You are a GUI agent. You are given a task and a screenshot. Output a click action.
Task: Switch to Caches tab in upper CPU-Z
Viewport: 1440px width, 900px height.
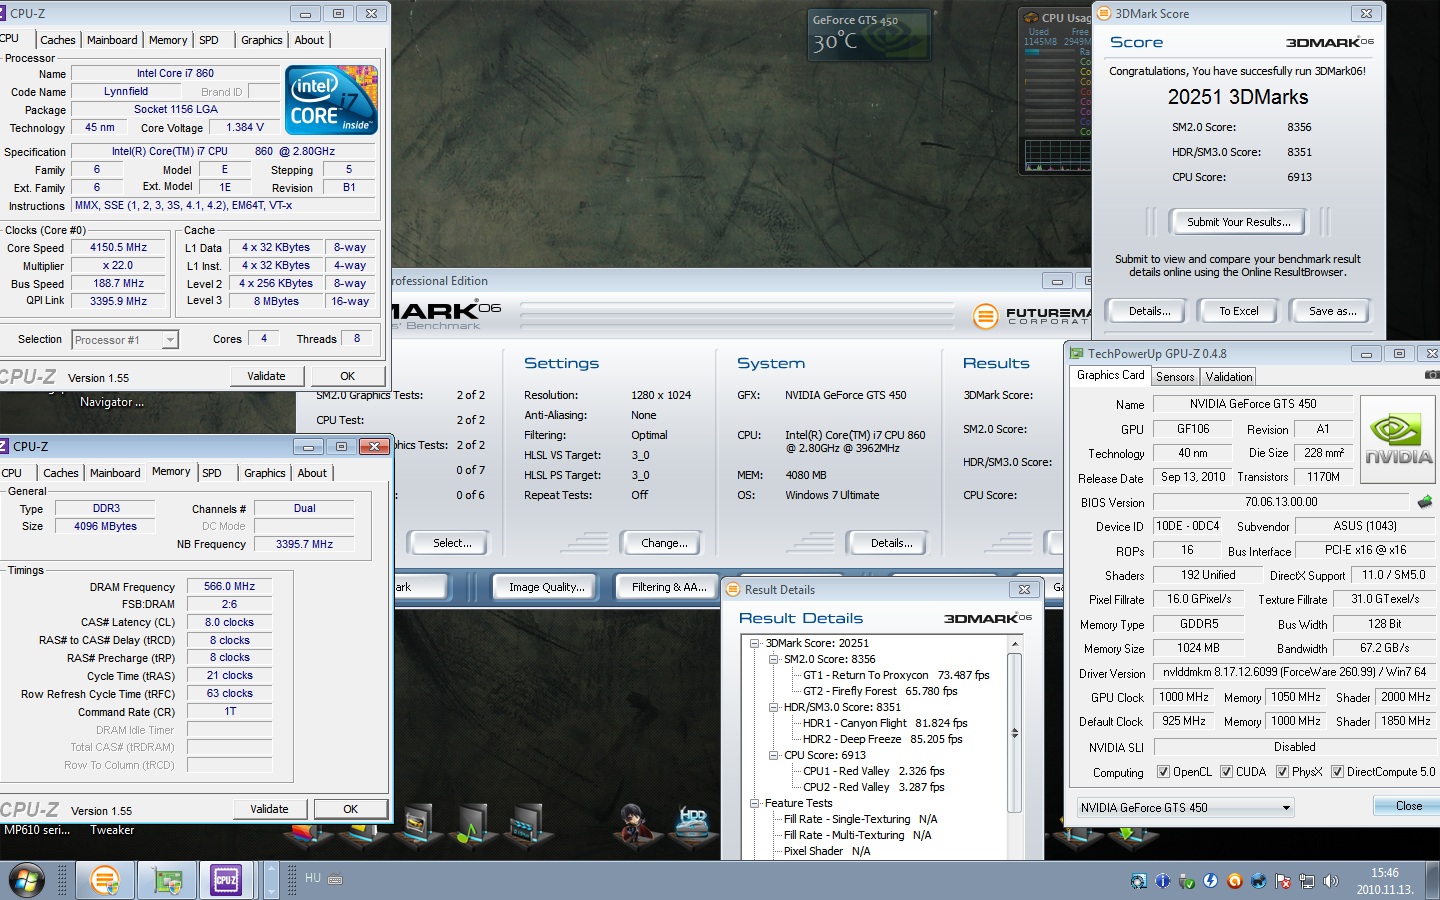58,40
